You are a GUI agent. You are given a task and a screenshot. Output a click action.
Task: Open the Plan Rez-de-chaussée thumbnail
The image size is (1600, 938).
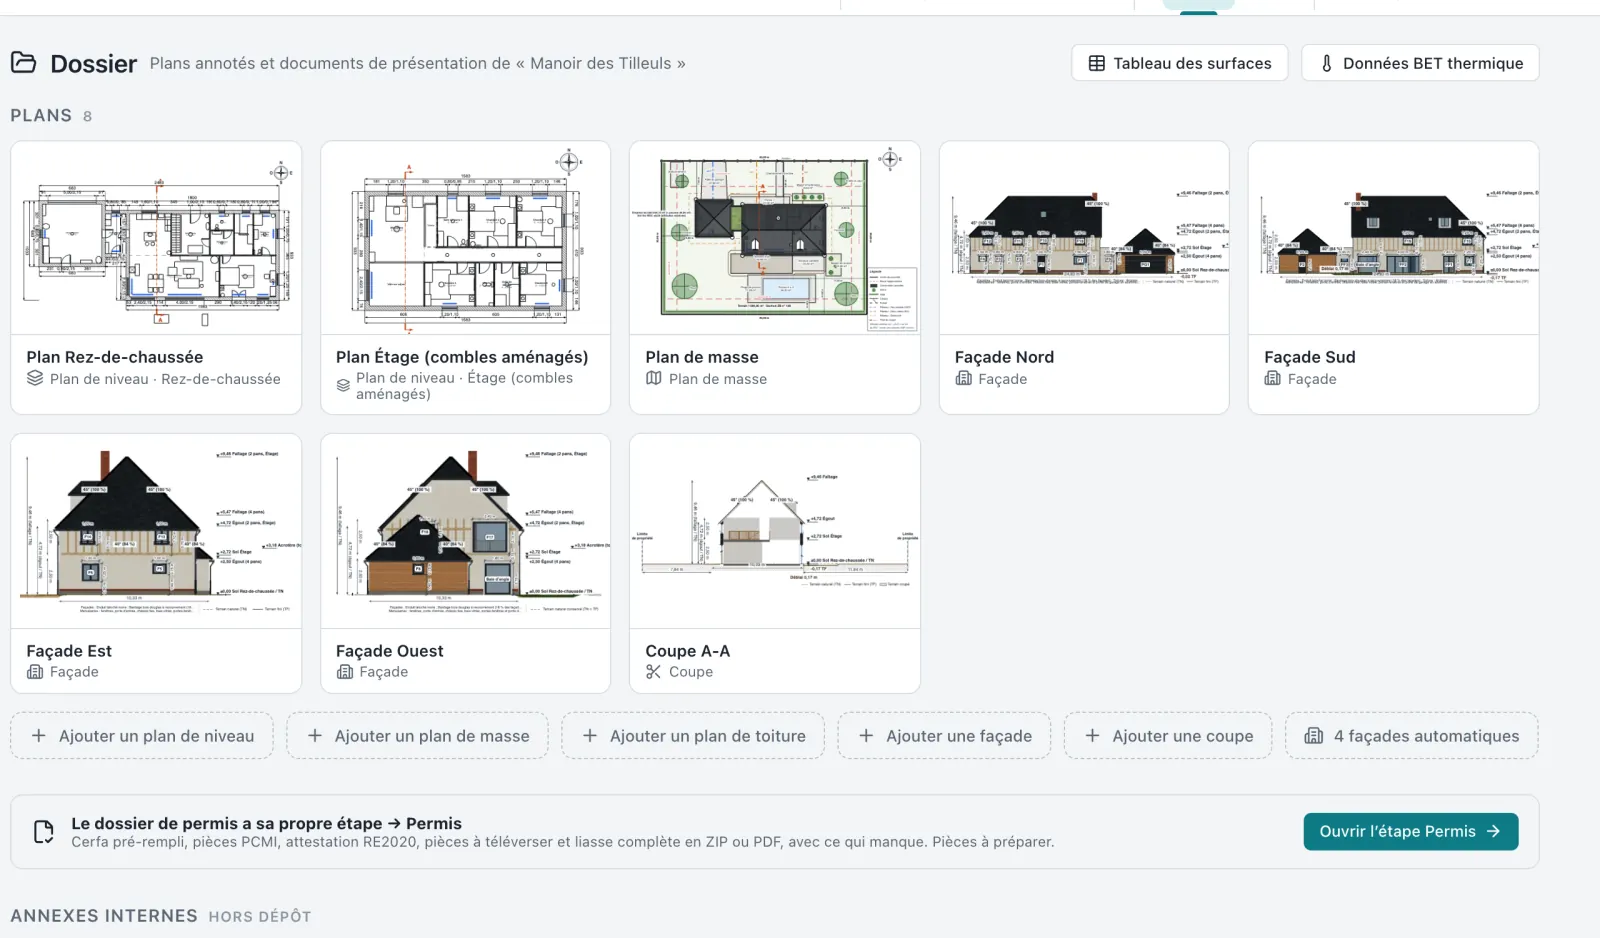(156, 238)
